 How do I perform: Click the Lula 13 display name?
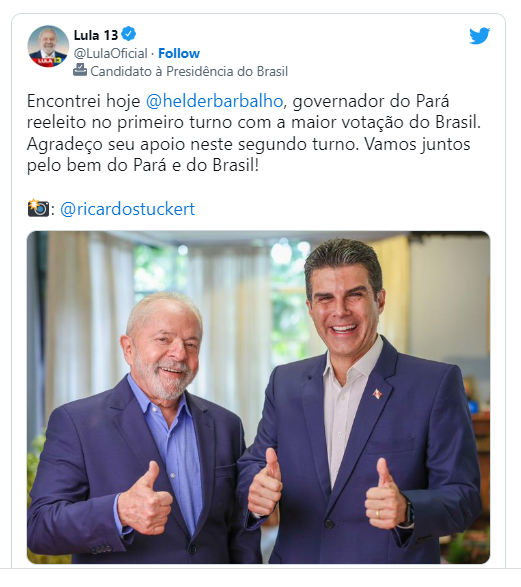96,35
